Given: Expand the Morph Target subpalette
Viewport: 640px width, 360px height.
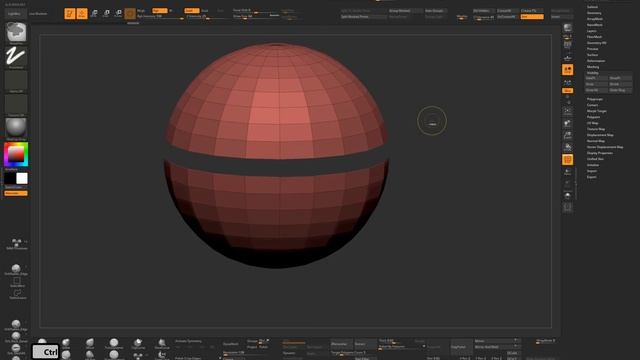Looking at the screenshot, I should pyautogui.click(x=597, y=111).
